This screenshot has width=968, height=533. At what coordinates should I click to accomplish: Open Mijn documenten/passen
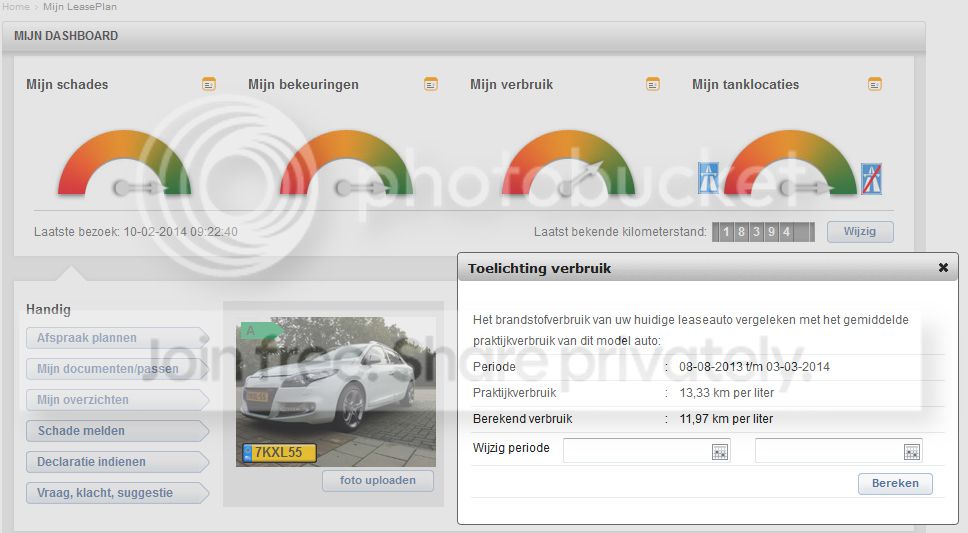(117, 369)
